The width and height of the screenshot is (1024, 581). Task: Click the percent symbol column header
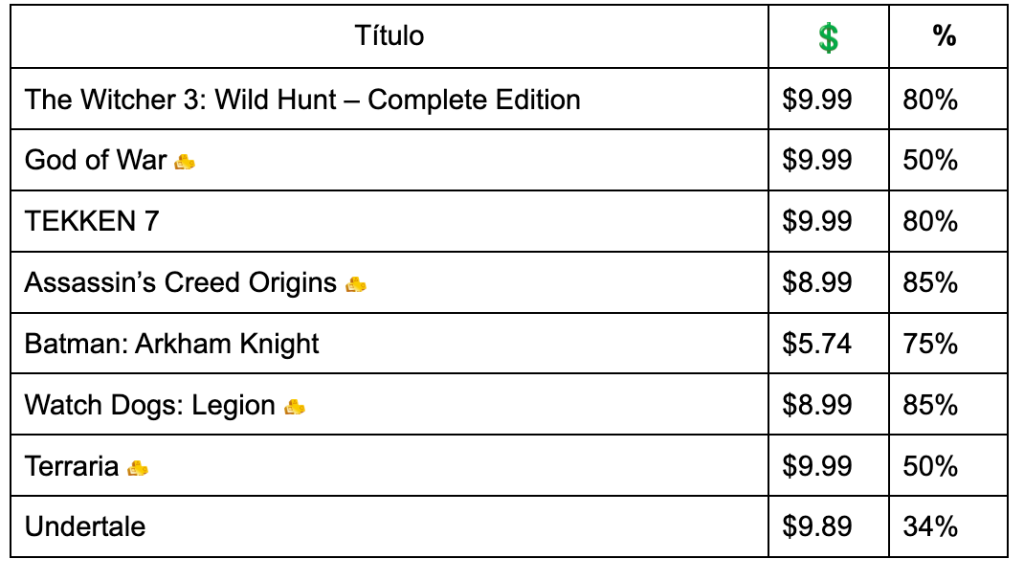944,36
